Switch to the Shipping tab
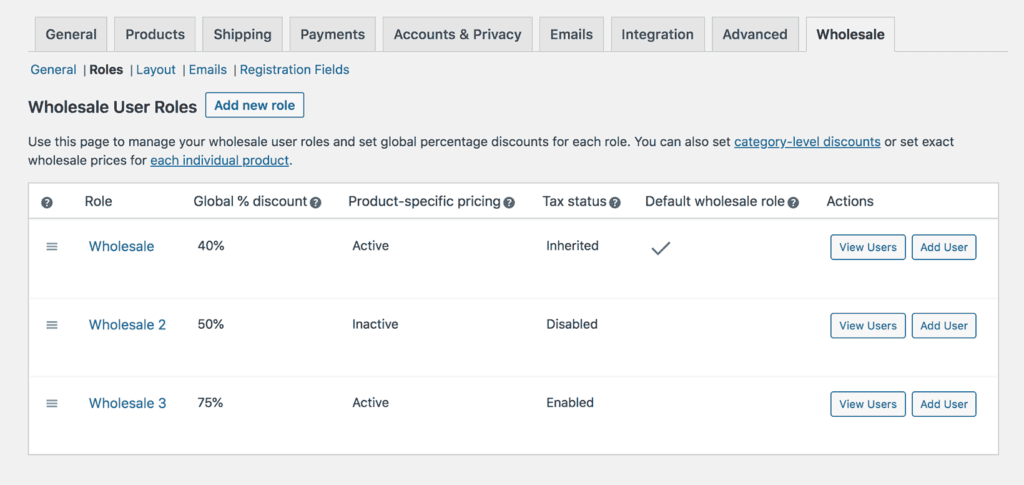The image size is (1024, 485). point(242,34)
